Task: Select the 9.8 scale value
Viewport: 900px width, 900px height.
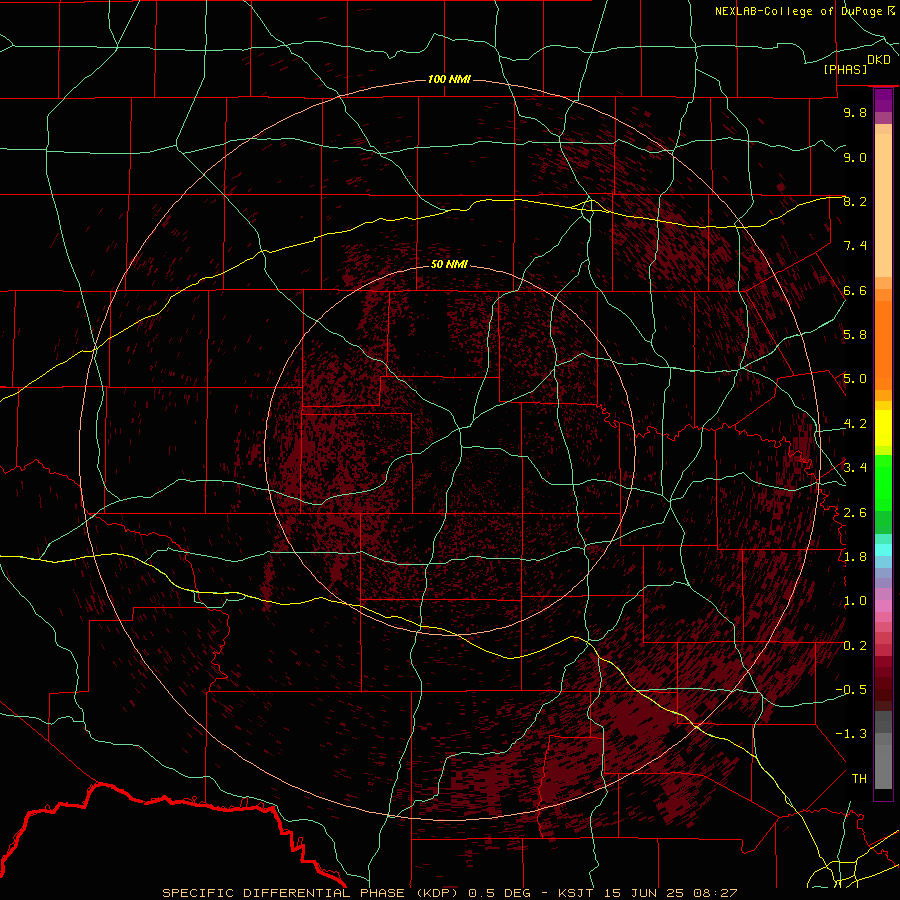Action: click(855, 112)
